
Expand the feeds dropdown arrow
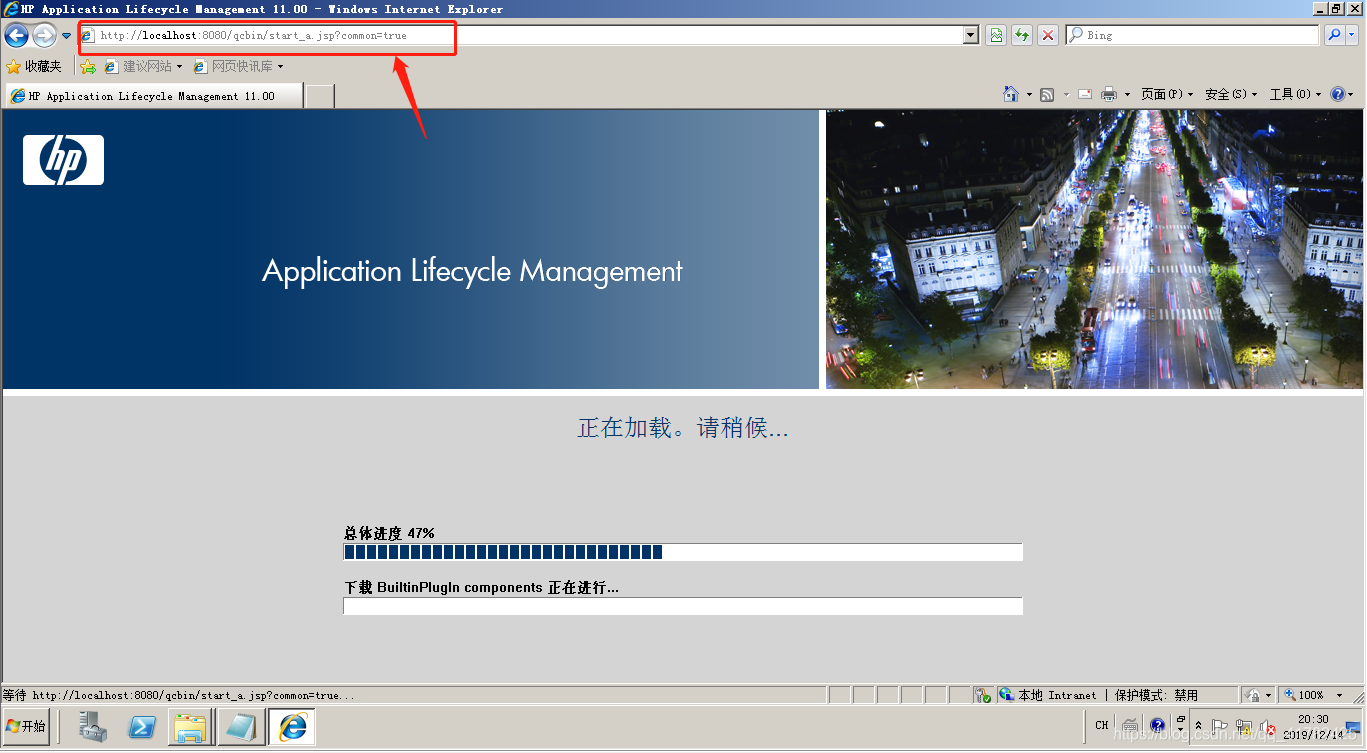[1066, 94]
